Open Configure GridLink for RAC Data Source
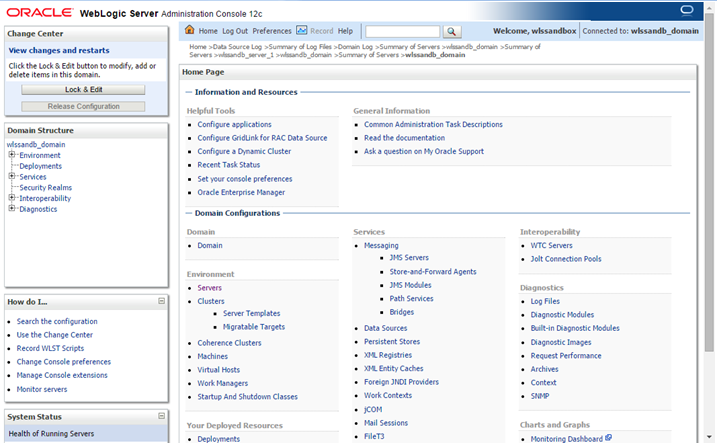 pyautogui.click(x=262, y=138)
